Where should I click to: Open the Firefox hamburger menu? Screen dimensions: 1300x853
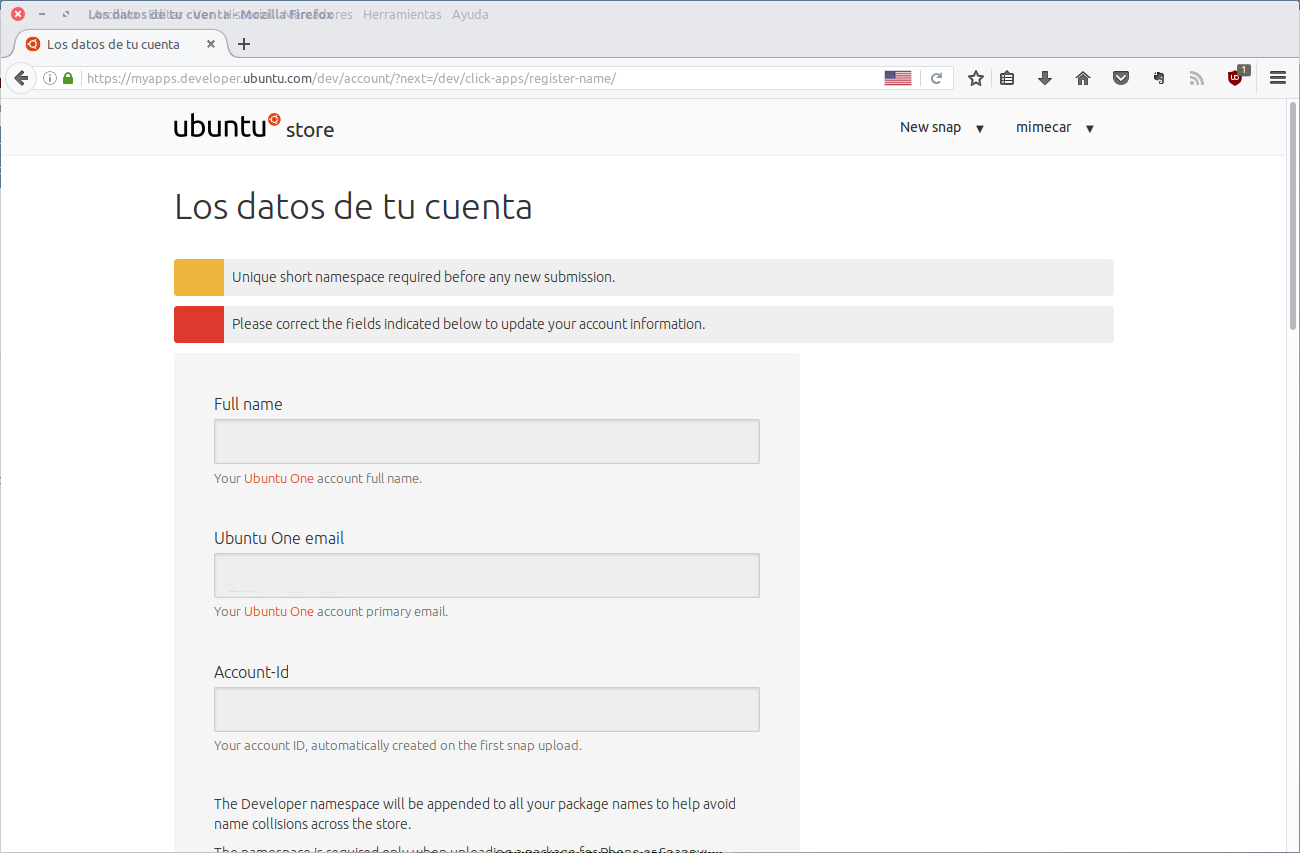[x=1277, y=78]
